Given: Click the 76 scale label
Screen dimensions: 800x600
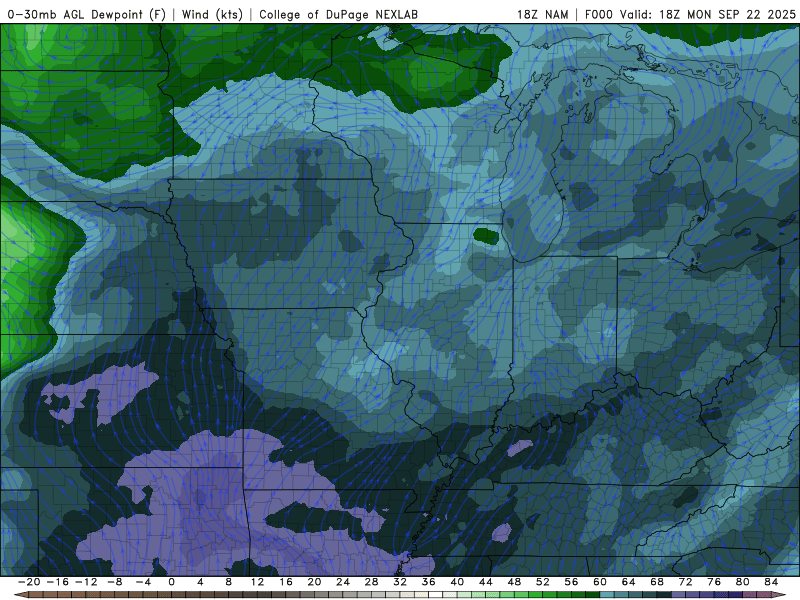Looking at the screenshot, I should (x=714, y=582).
